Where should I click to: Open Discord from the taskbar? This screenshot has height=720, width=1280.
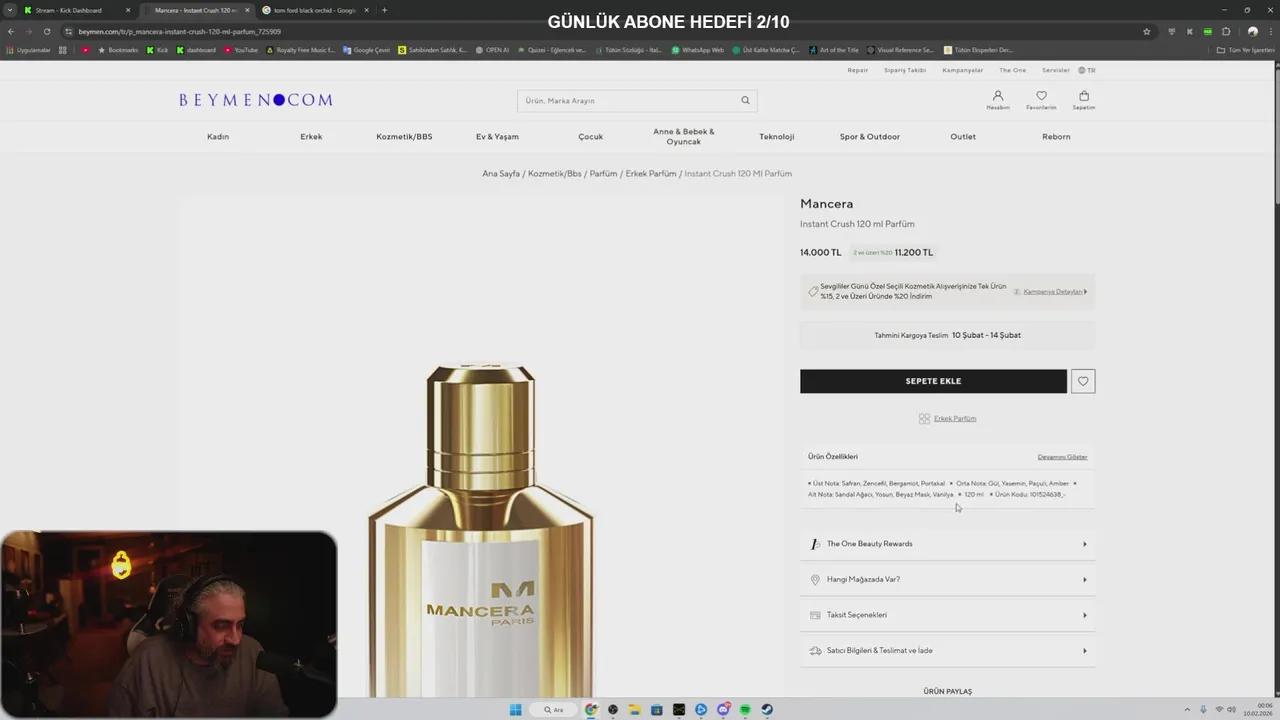[x=723, y=710]
